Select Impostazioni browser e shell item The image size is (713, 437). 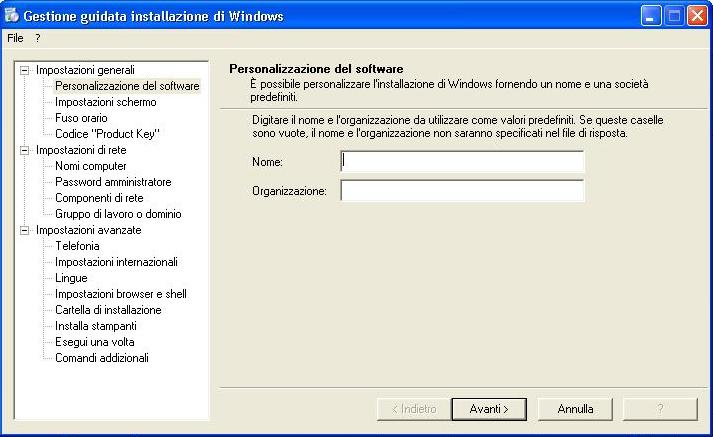coord(121,294)
